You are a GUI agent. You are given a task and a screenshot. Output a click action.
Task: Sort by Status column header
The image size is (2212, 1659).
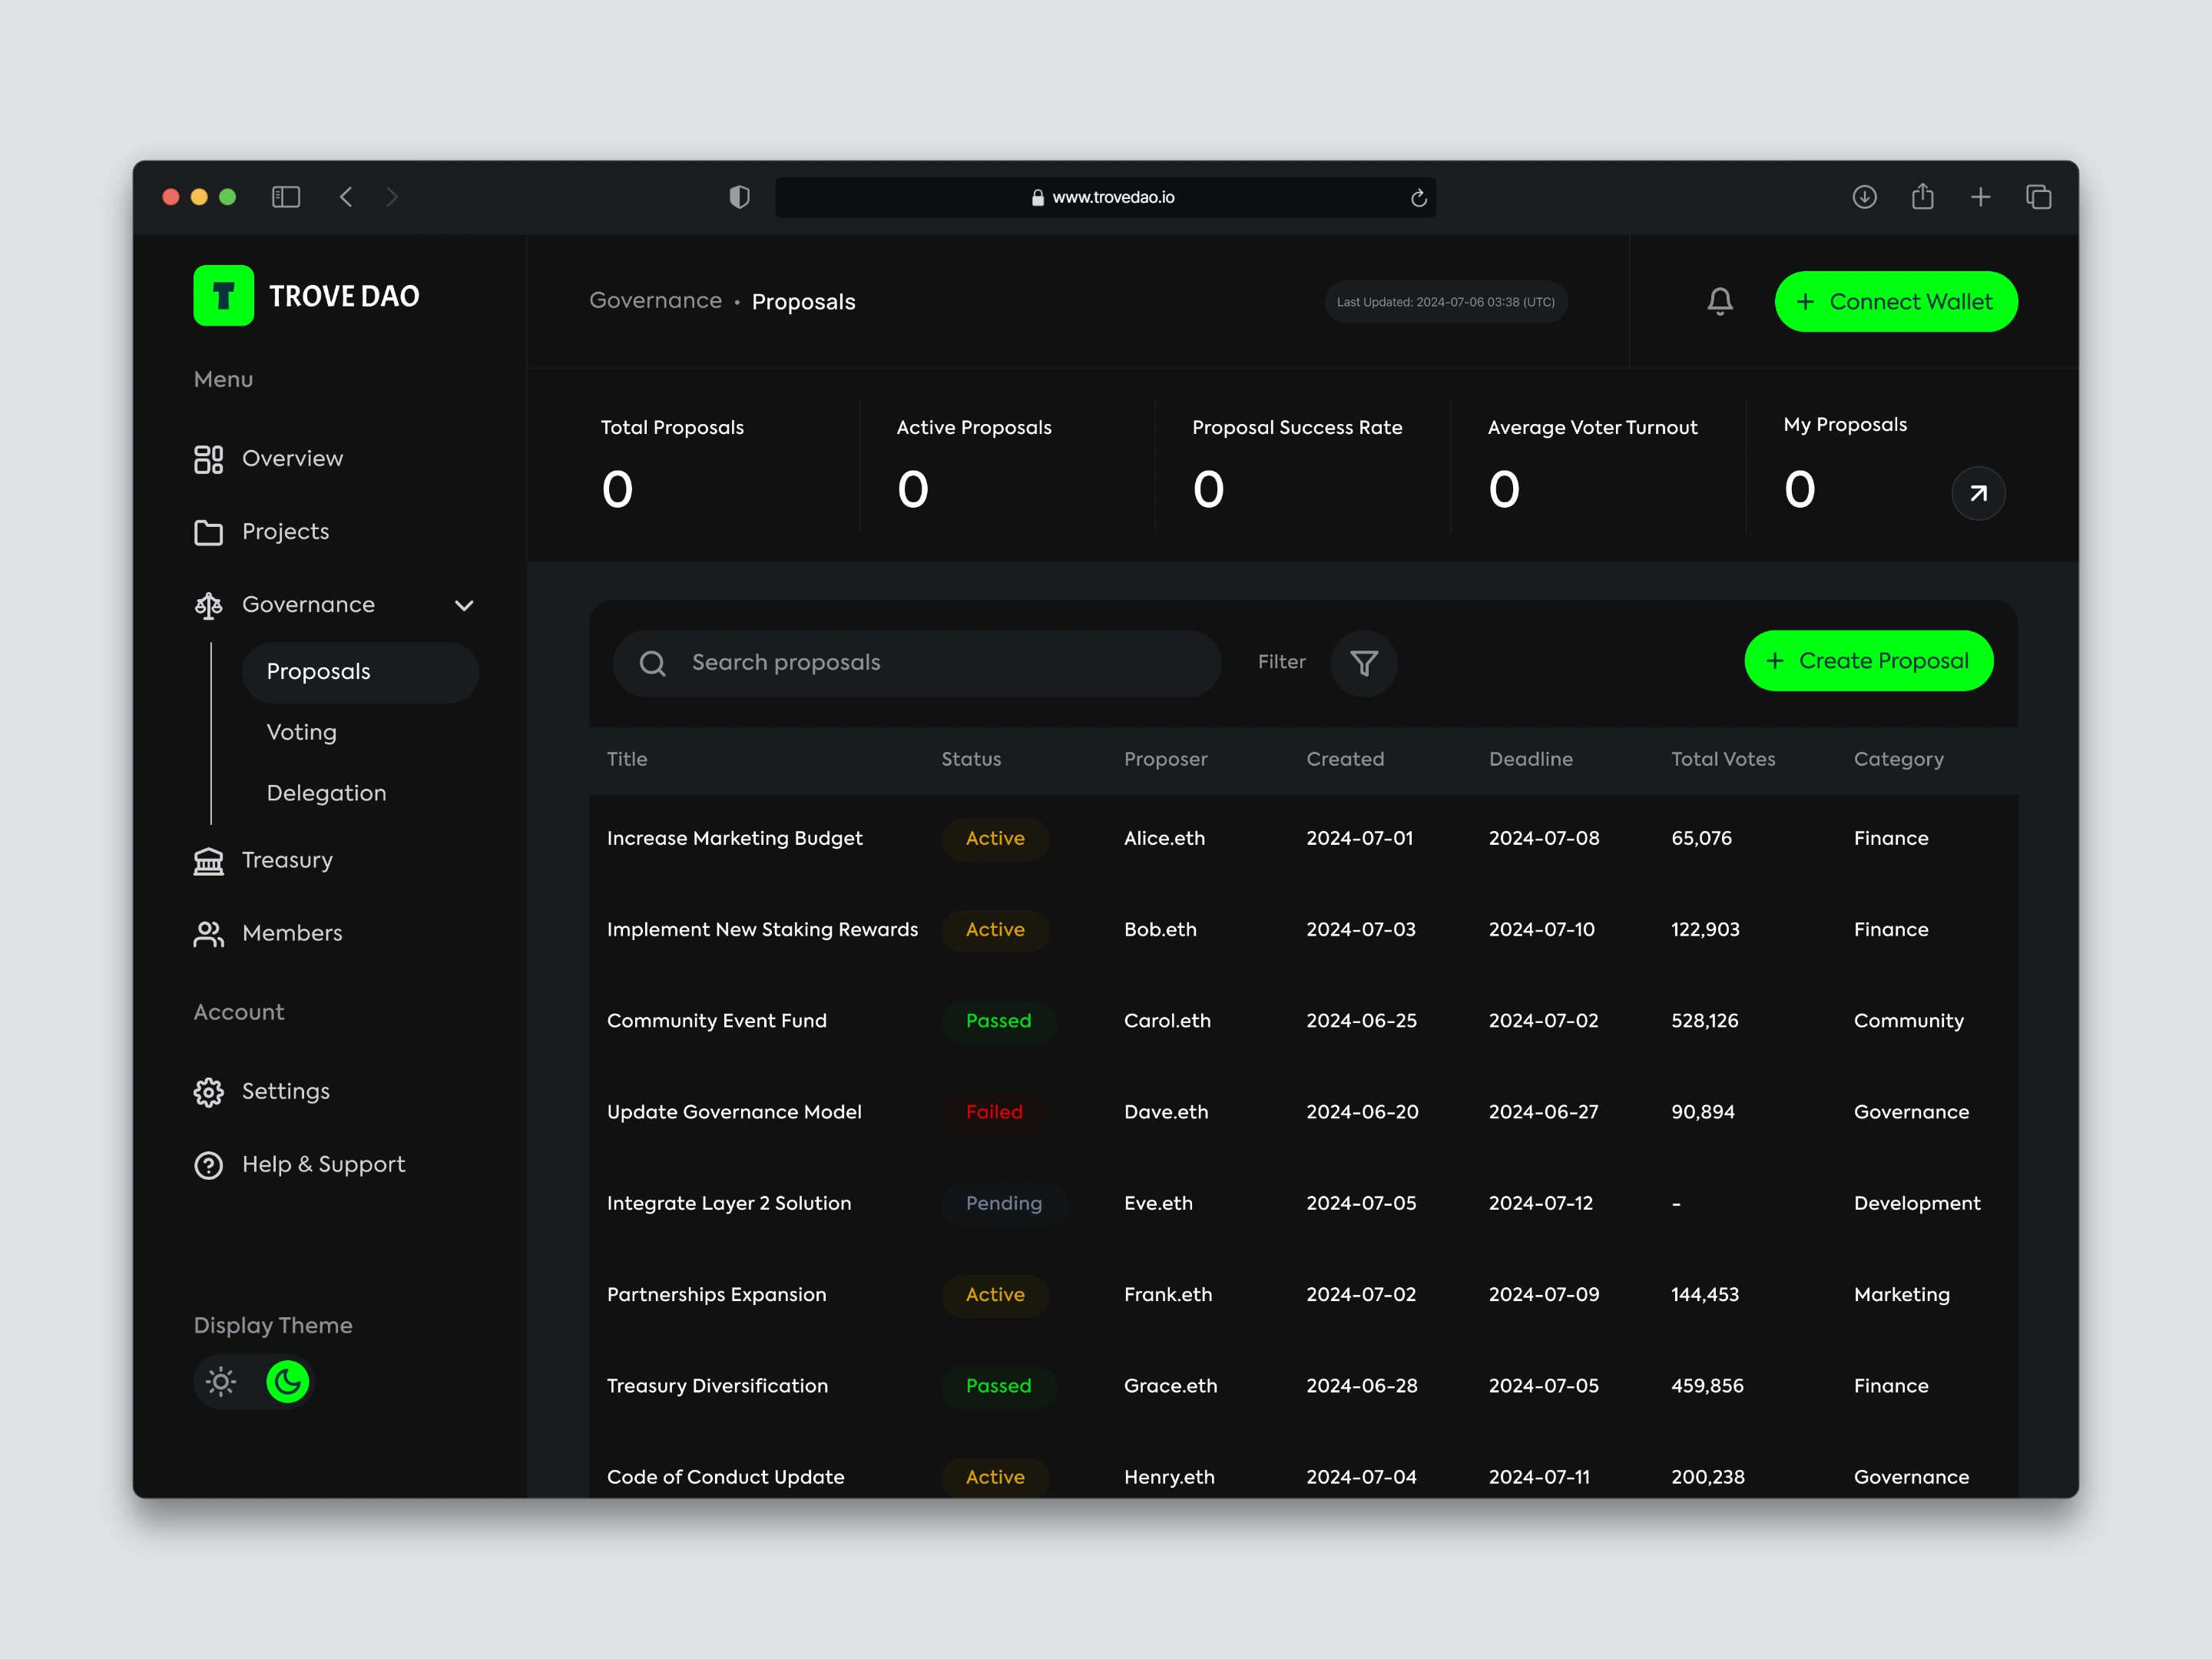tap(970, 759)
